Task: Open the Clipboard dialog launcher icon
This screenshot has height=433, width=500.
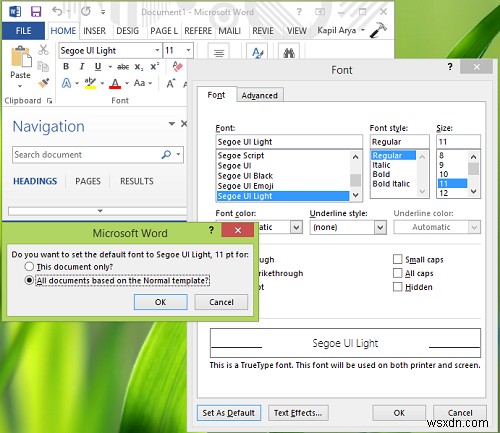Action: coord(50,101)
